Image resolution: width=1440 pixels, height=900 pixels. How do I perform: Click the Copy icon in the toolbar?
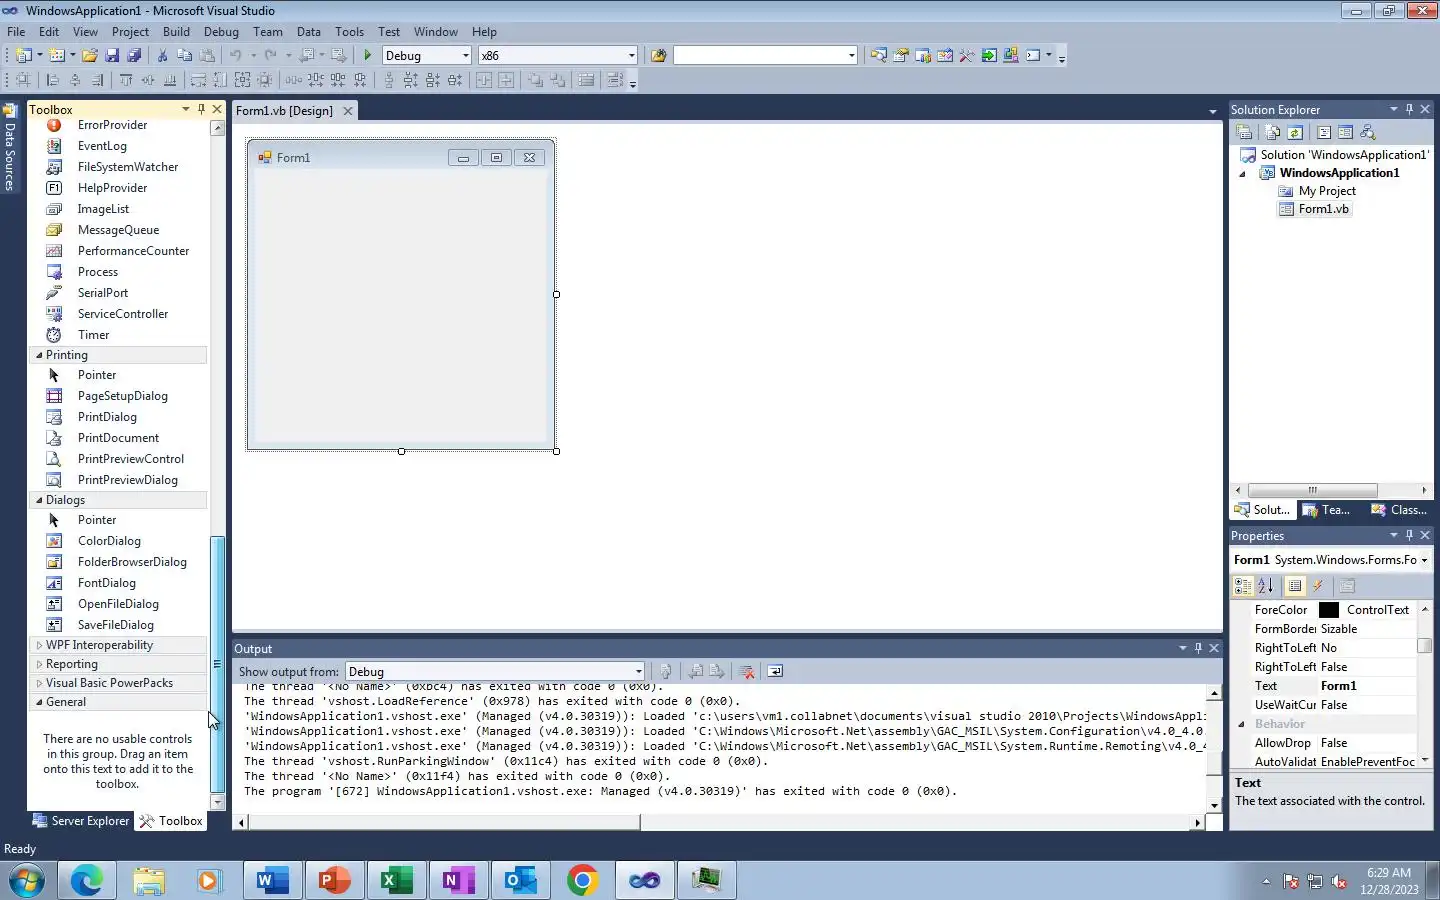point(184,56)
